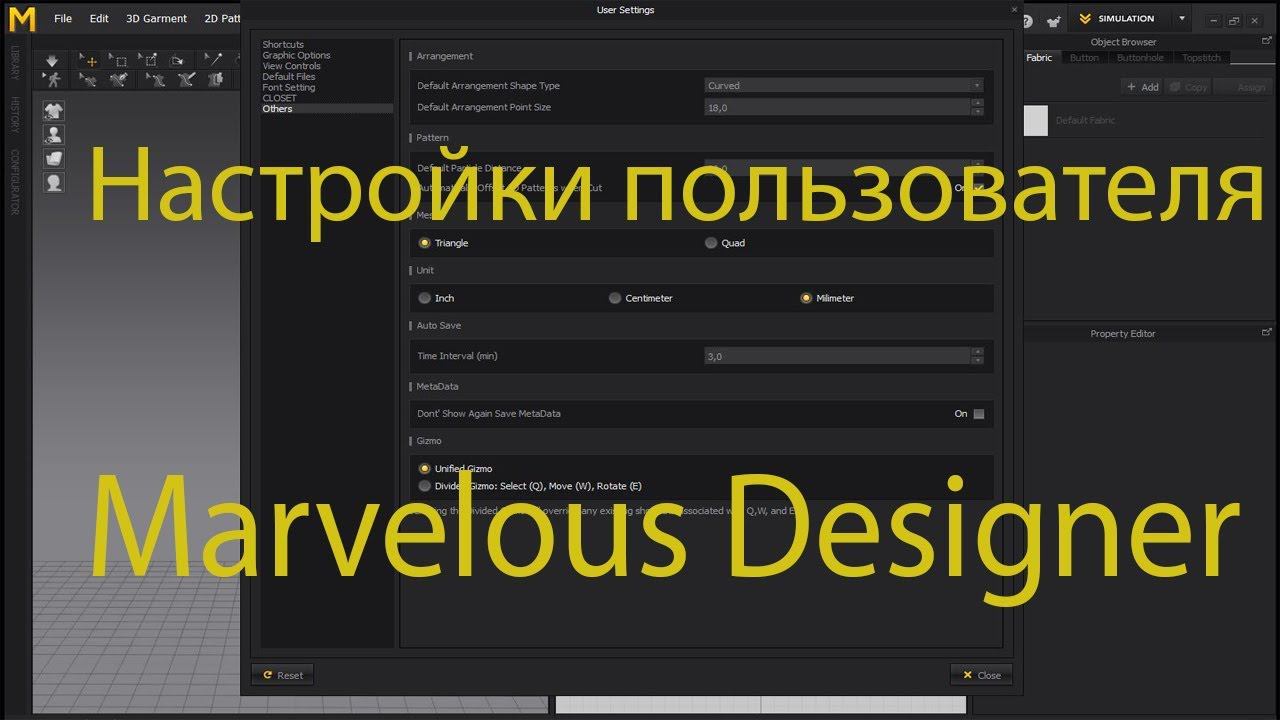Select Divided Gizmo option
This screenshot has height=720, width=1280.
click(425, 486)
